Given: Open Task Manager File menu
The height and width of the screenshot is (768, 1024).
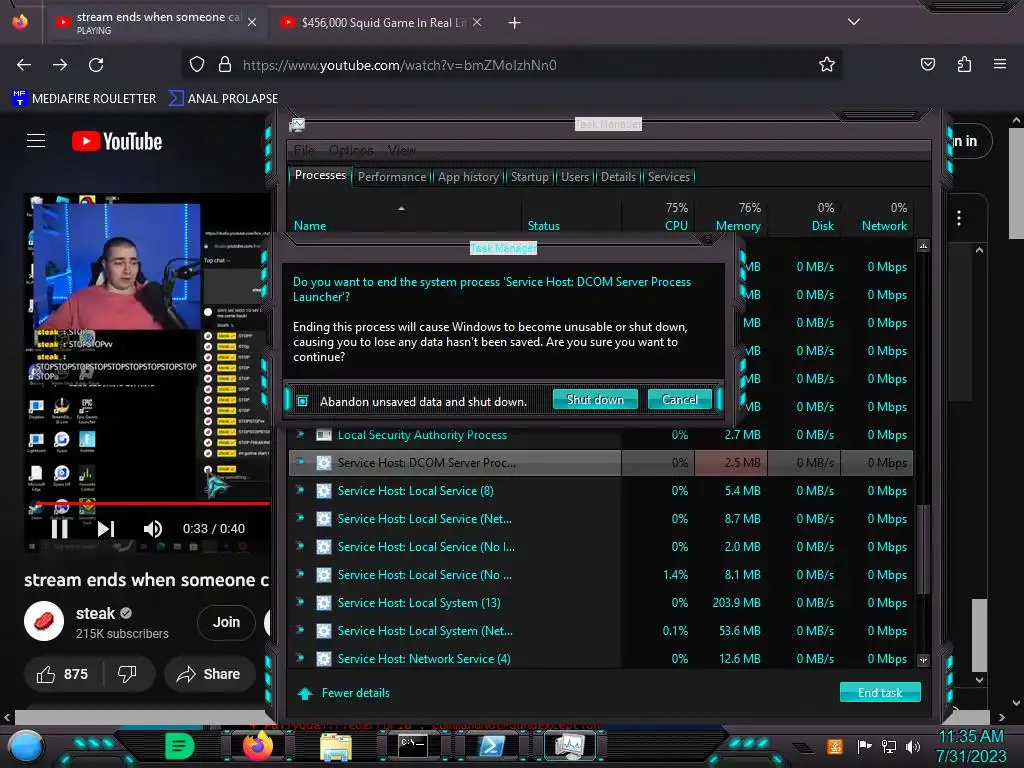Looking at the screenshot, I should tap(304, 150).
